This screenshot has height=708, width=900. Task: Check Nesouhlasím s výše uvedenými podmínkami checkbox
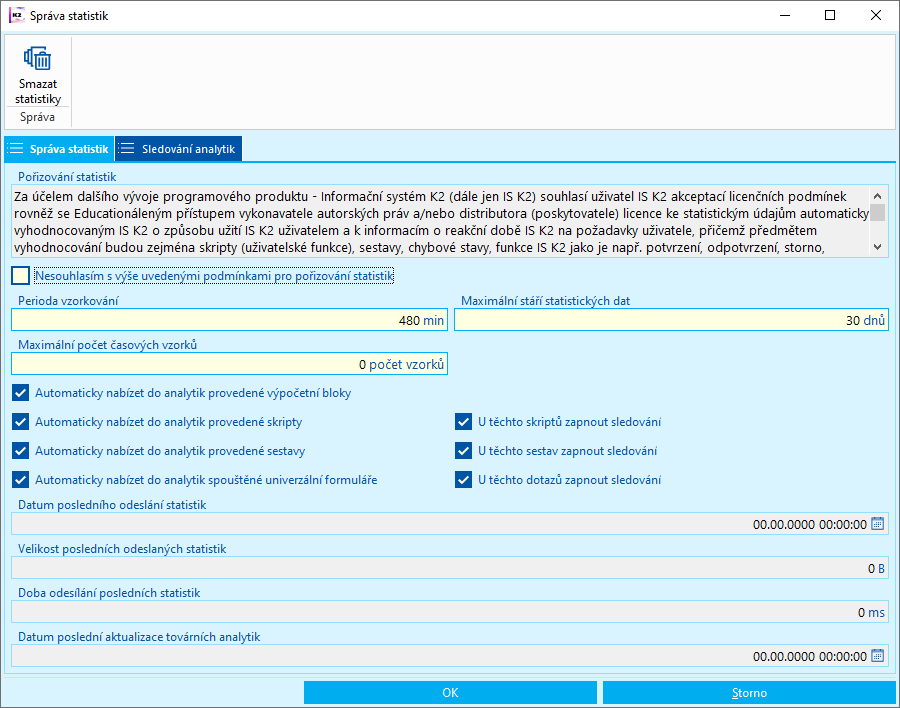[21, 276]
